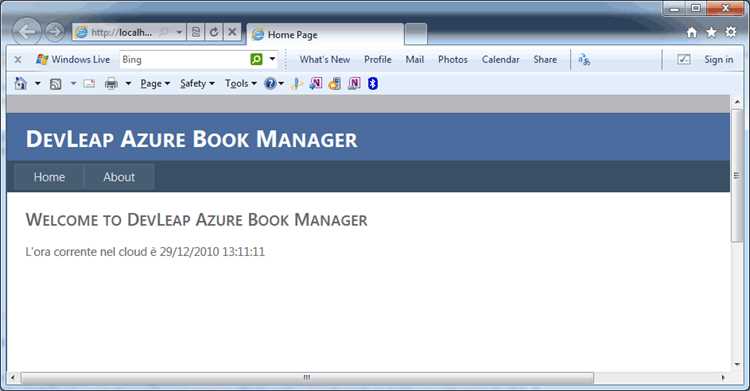Click Sign in on Windows Live toolbar

(718, 59)
